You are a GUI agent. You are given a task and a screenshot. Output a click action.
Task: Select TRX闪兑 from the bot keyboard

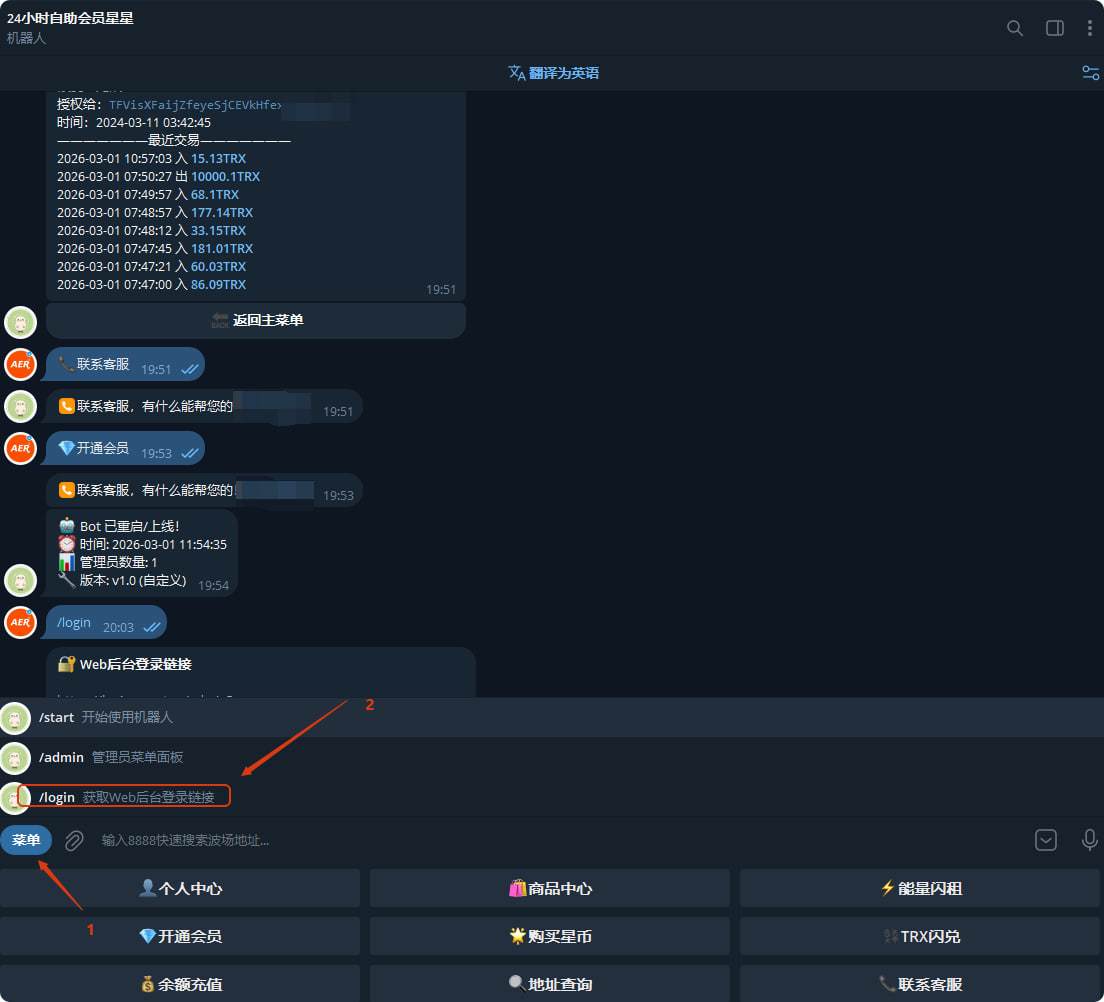(920, 936)
